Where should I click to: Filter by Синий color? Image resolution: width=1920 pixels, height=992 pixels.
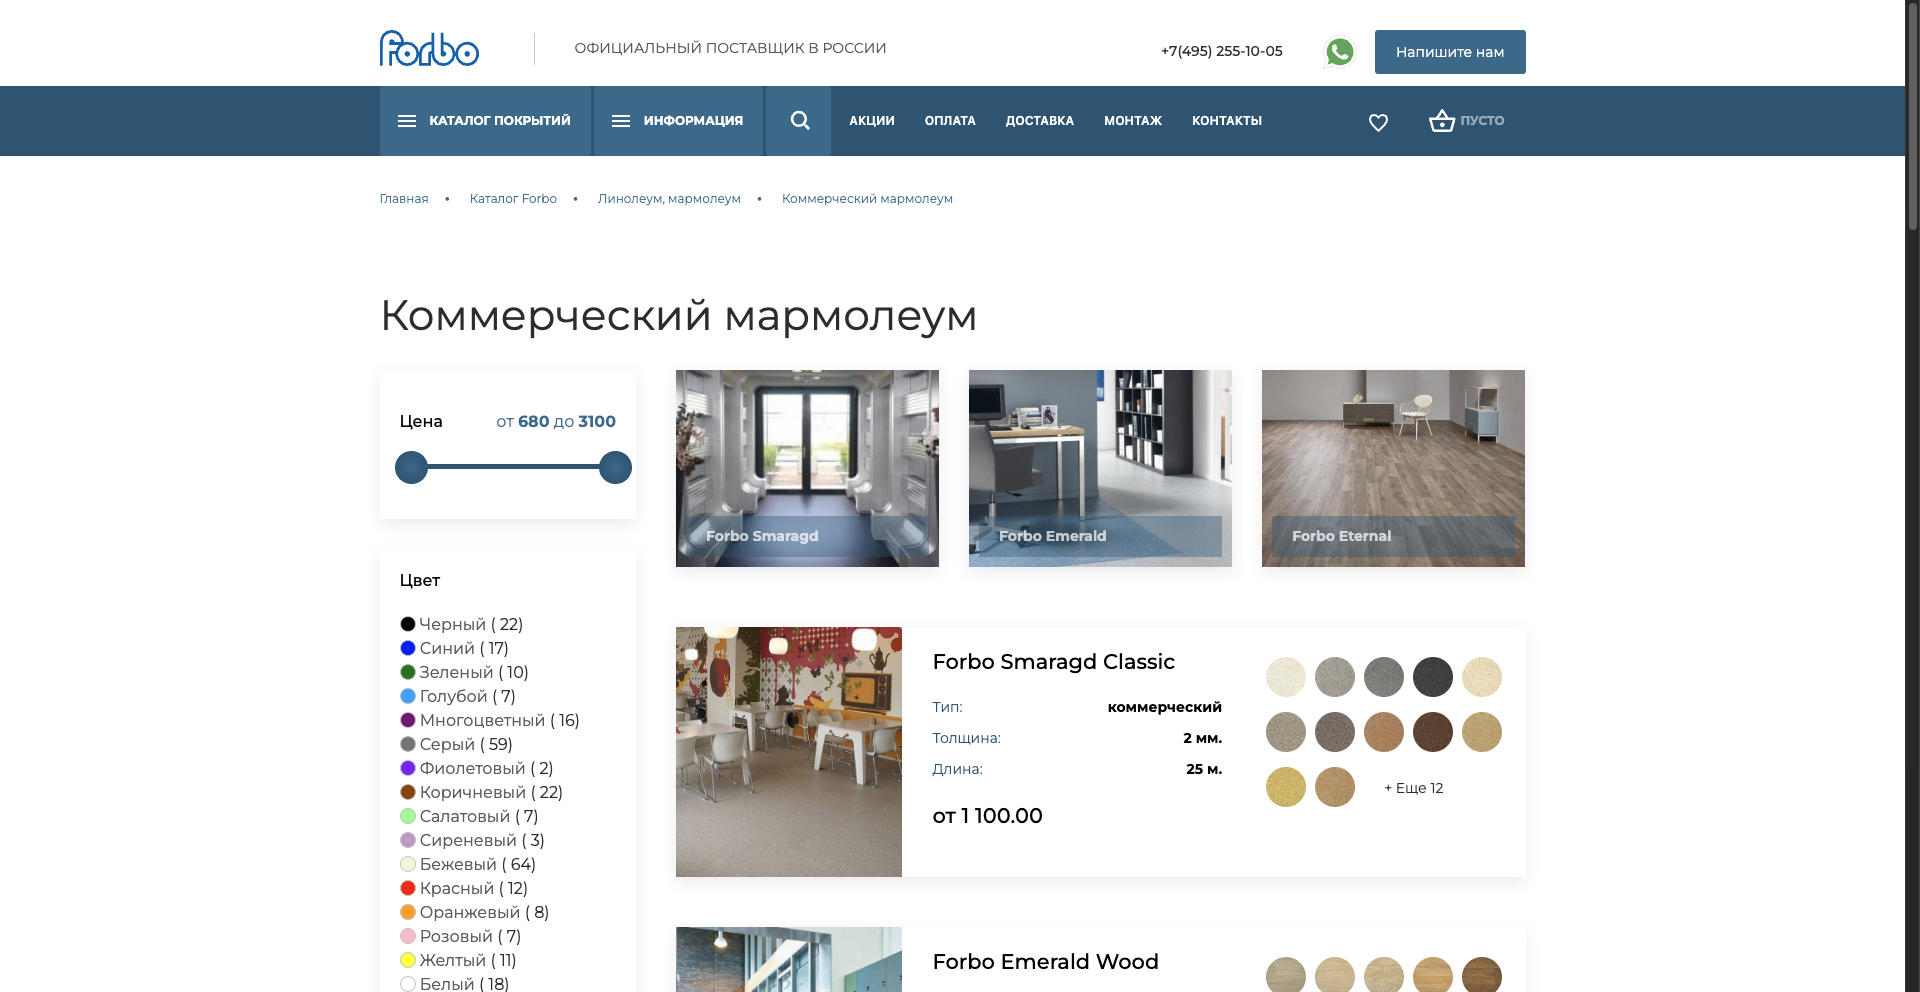[454, 648]
